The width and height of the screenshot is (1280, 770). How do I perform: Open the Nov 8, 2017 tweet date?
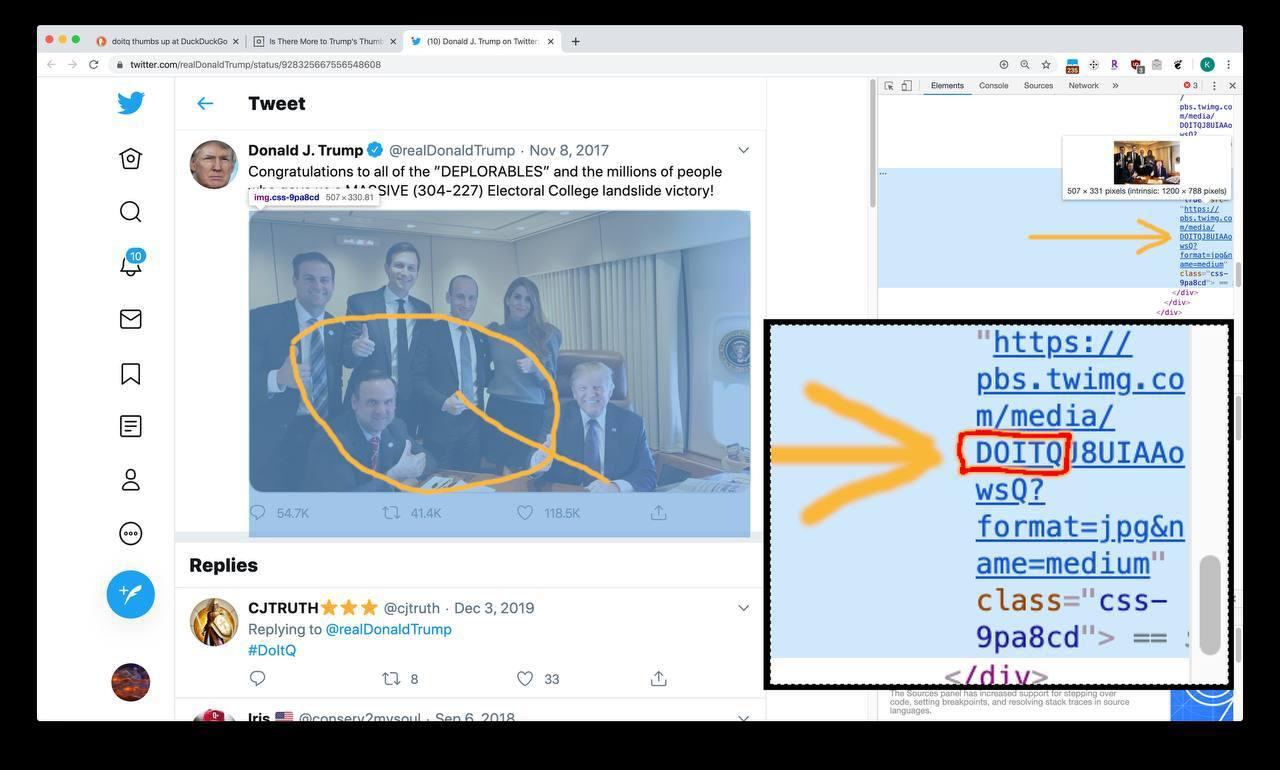569,150
